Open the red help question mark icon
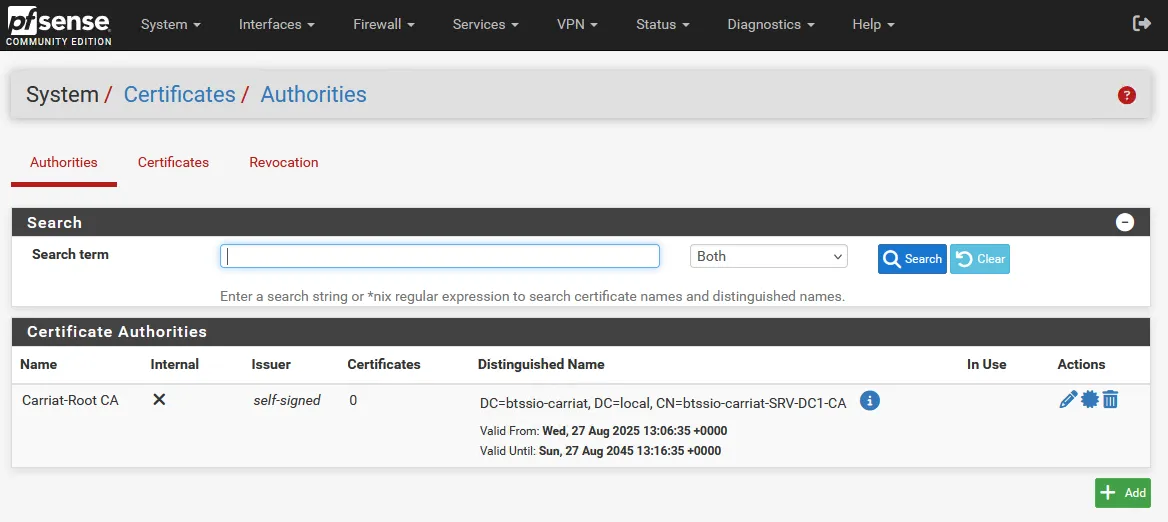The image size is (1168, 522). click(1127, 95)
